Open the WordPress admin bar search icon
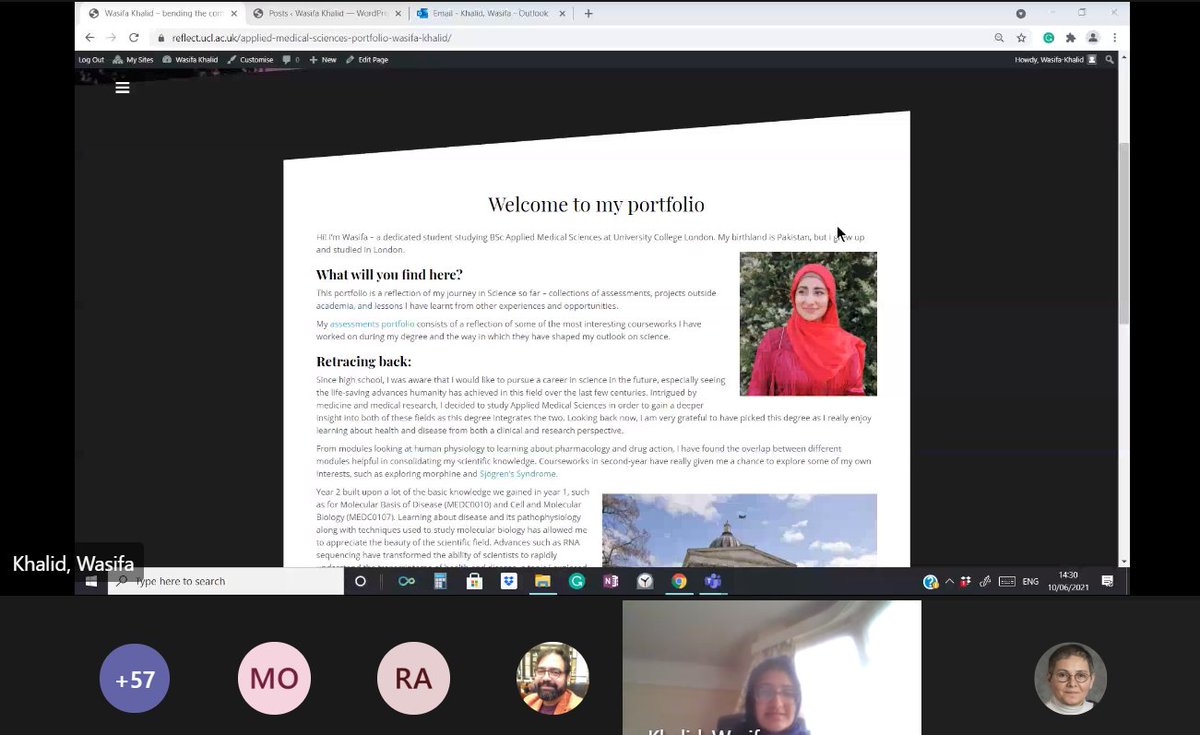1200x735 pixels. (x=1109, y=59)
